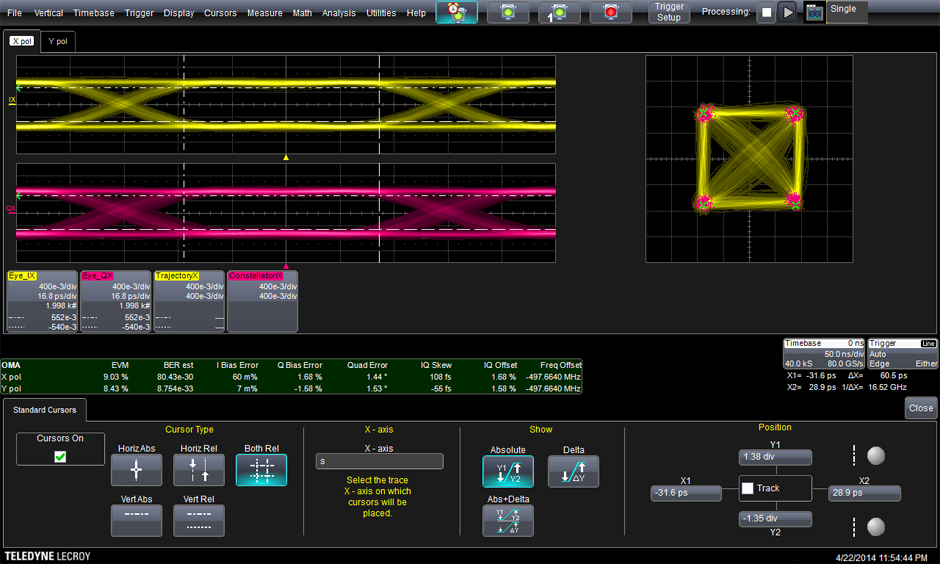Close the Standard Cursors panel
The height and width of the screenshot is (564, 940).
click(x=920, y=408)
